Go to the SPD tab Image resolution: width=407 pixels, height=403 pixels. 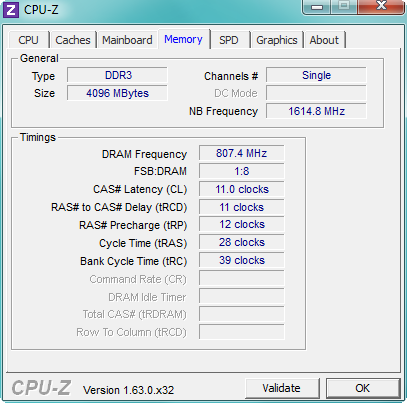tap(229, 40)
